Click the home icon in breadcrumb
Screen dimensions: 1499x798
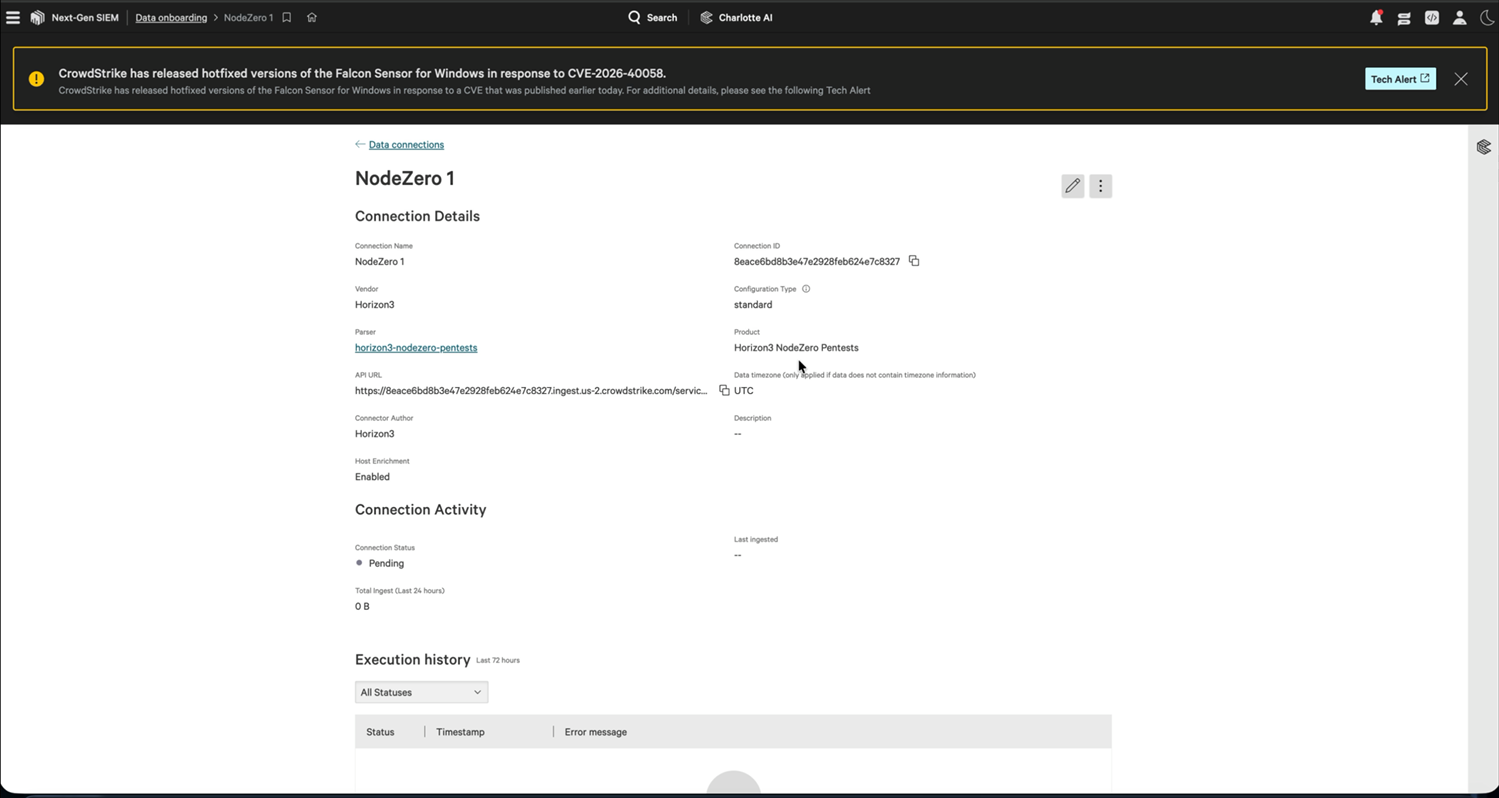point(312,18)
